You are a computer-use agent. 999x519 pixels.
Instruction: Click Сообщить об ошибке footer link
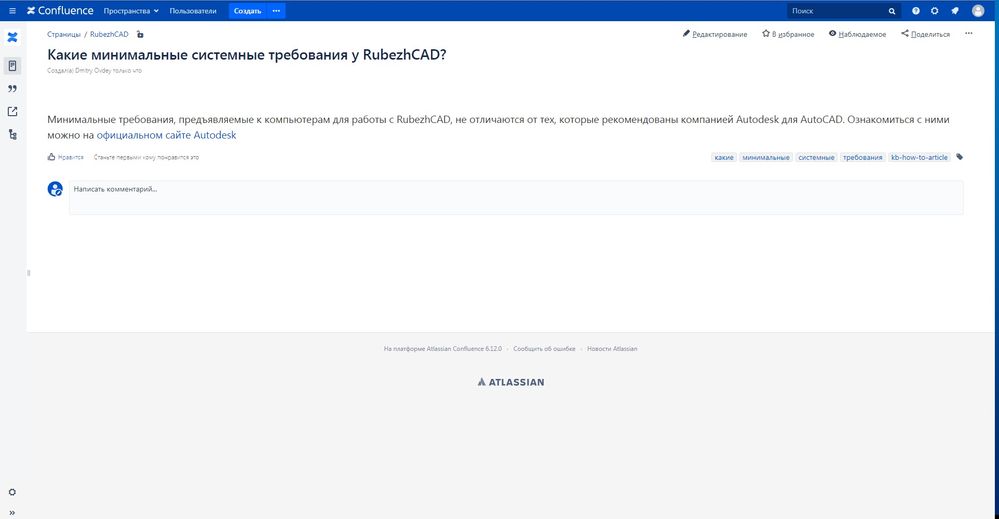tap(544, 349)
